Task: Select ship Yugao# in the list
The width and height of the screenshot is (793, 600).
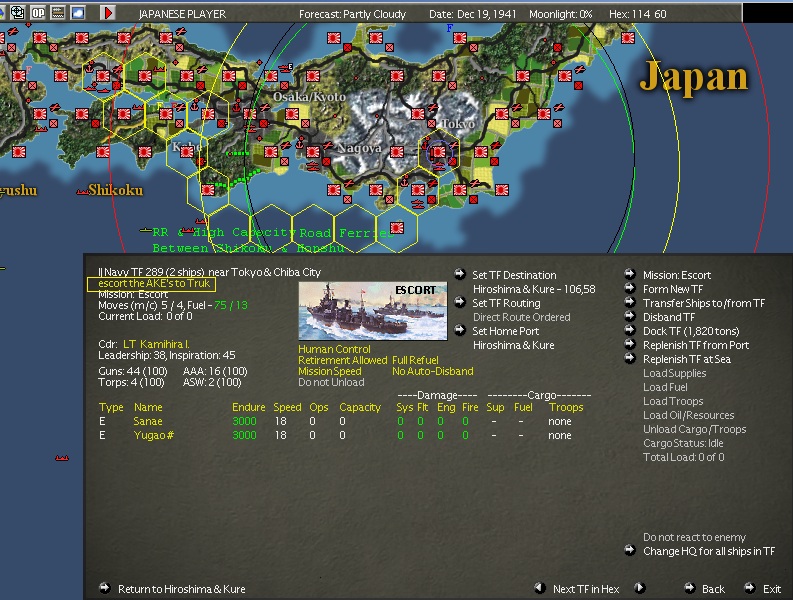Action: point(153,435)
